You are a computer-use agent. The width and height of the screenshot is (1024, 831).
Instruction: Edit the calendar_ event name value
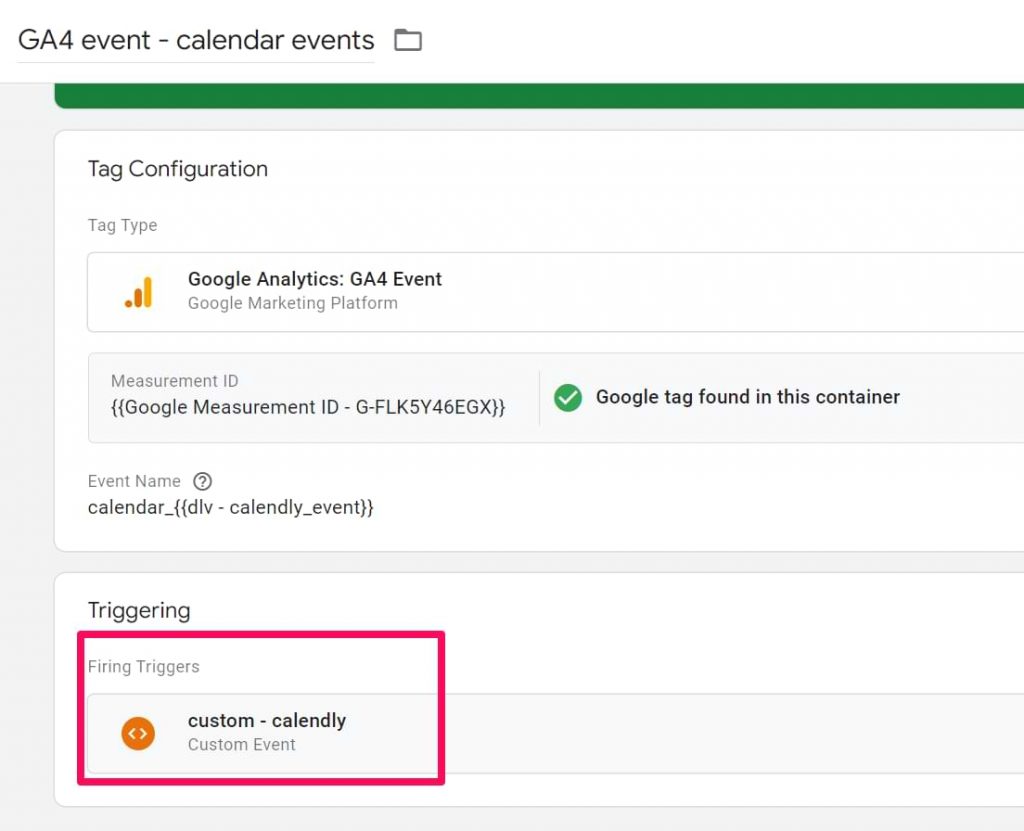coord(232,507)
